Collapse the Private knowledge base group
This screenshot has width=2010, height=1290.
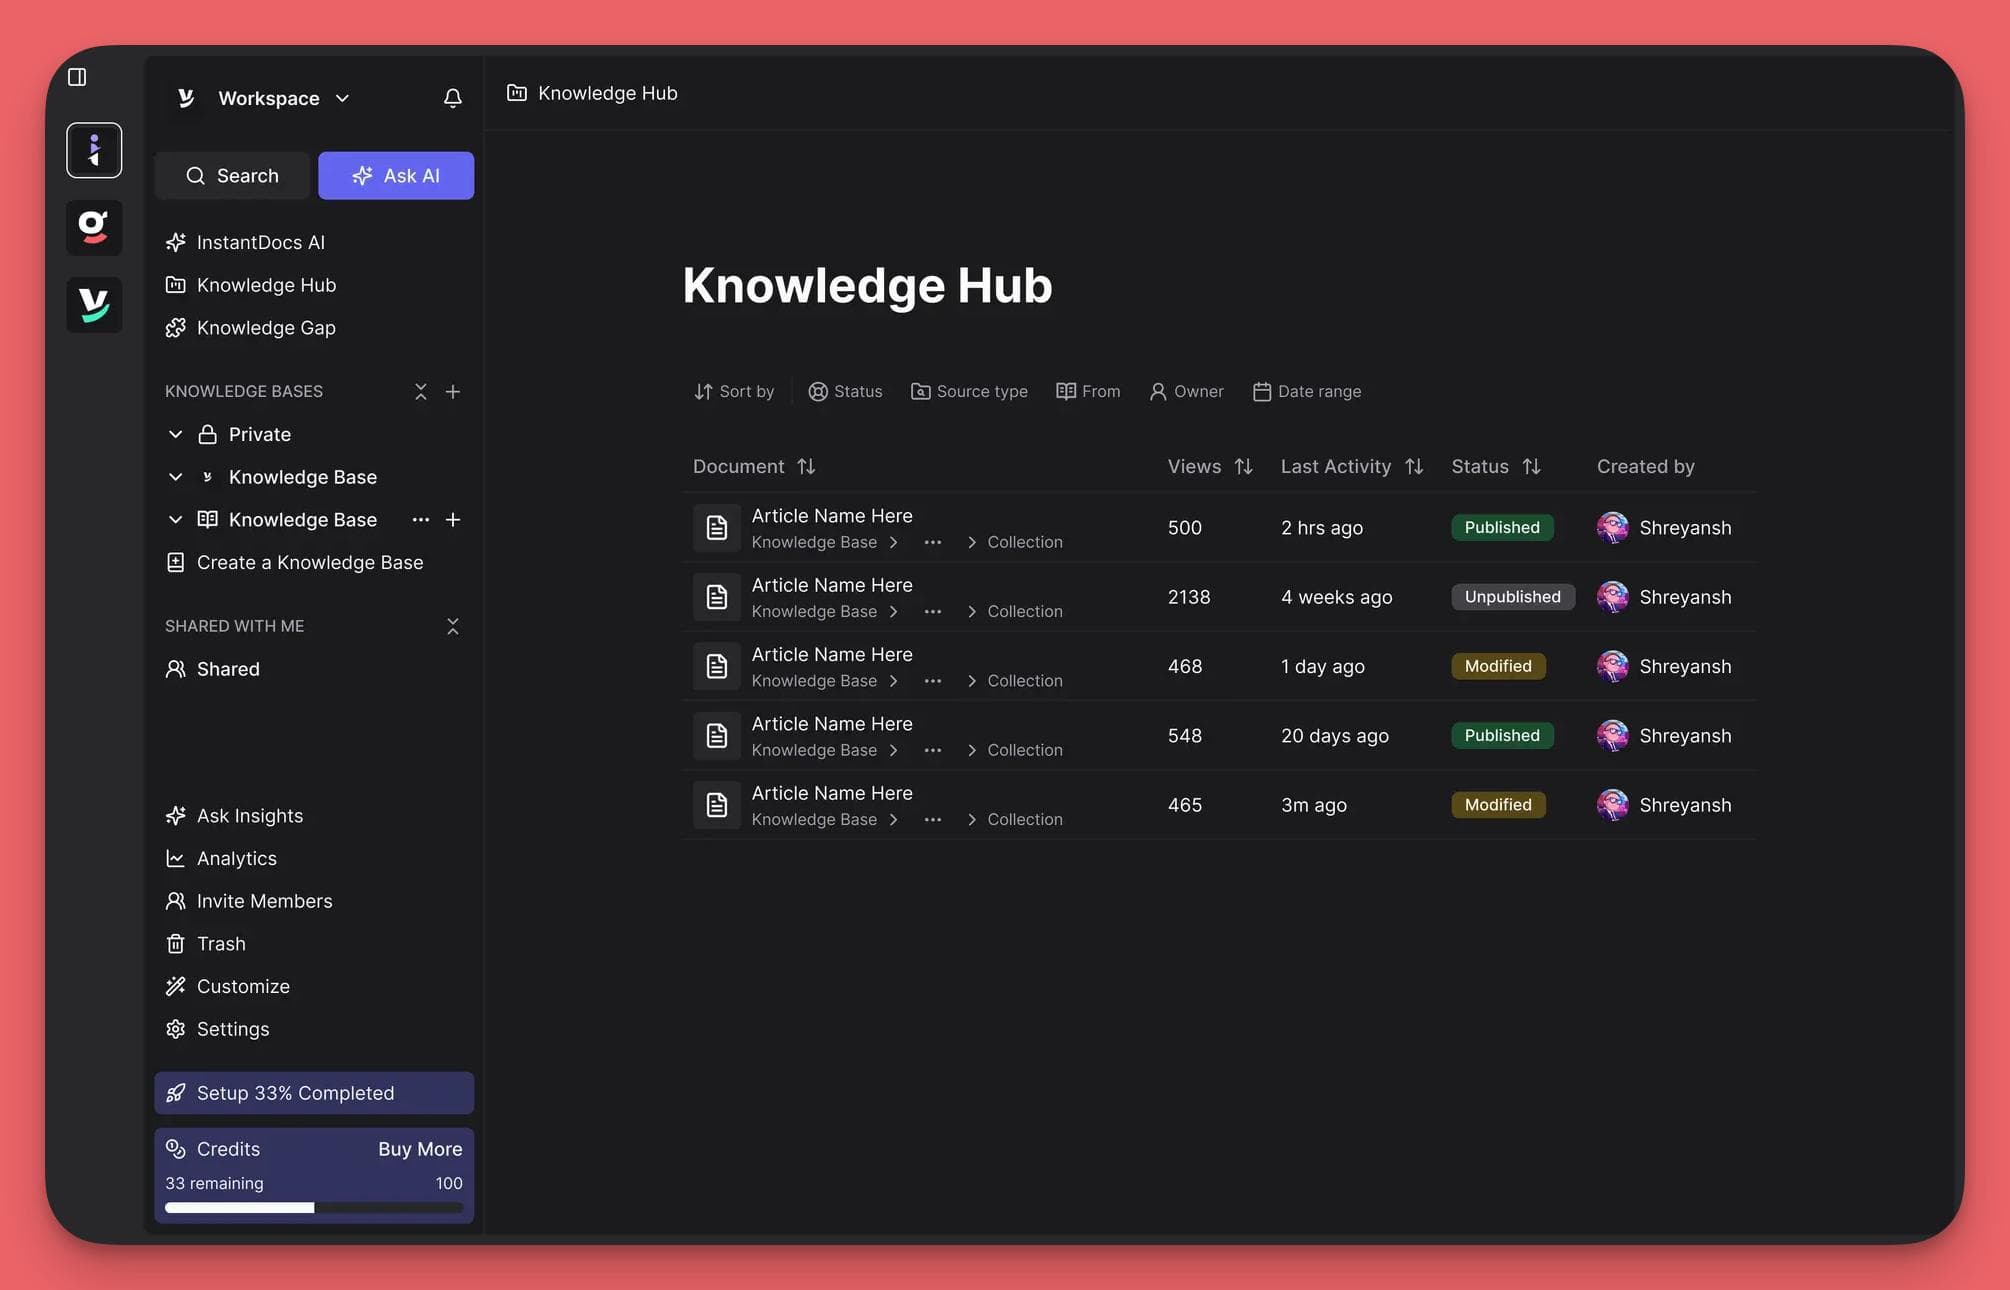tap(176, 434)
